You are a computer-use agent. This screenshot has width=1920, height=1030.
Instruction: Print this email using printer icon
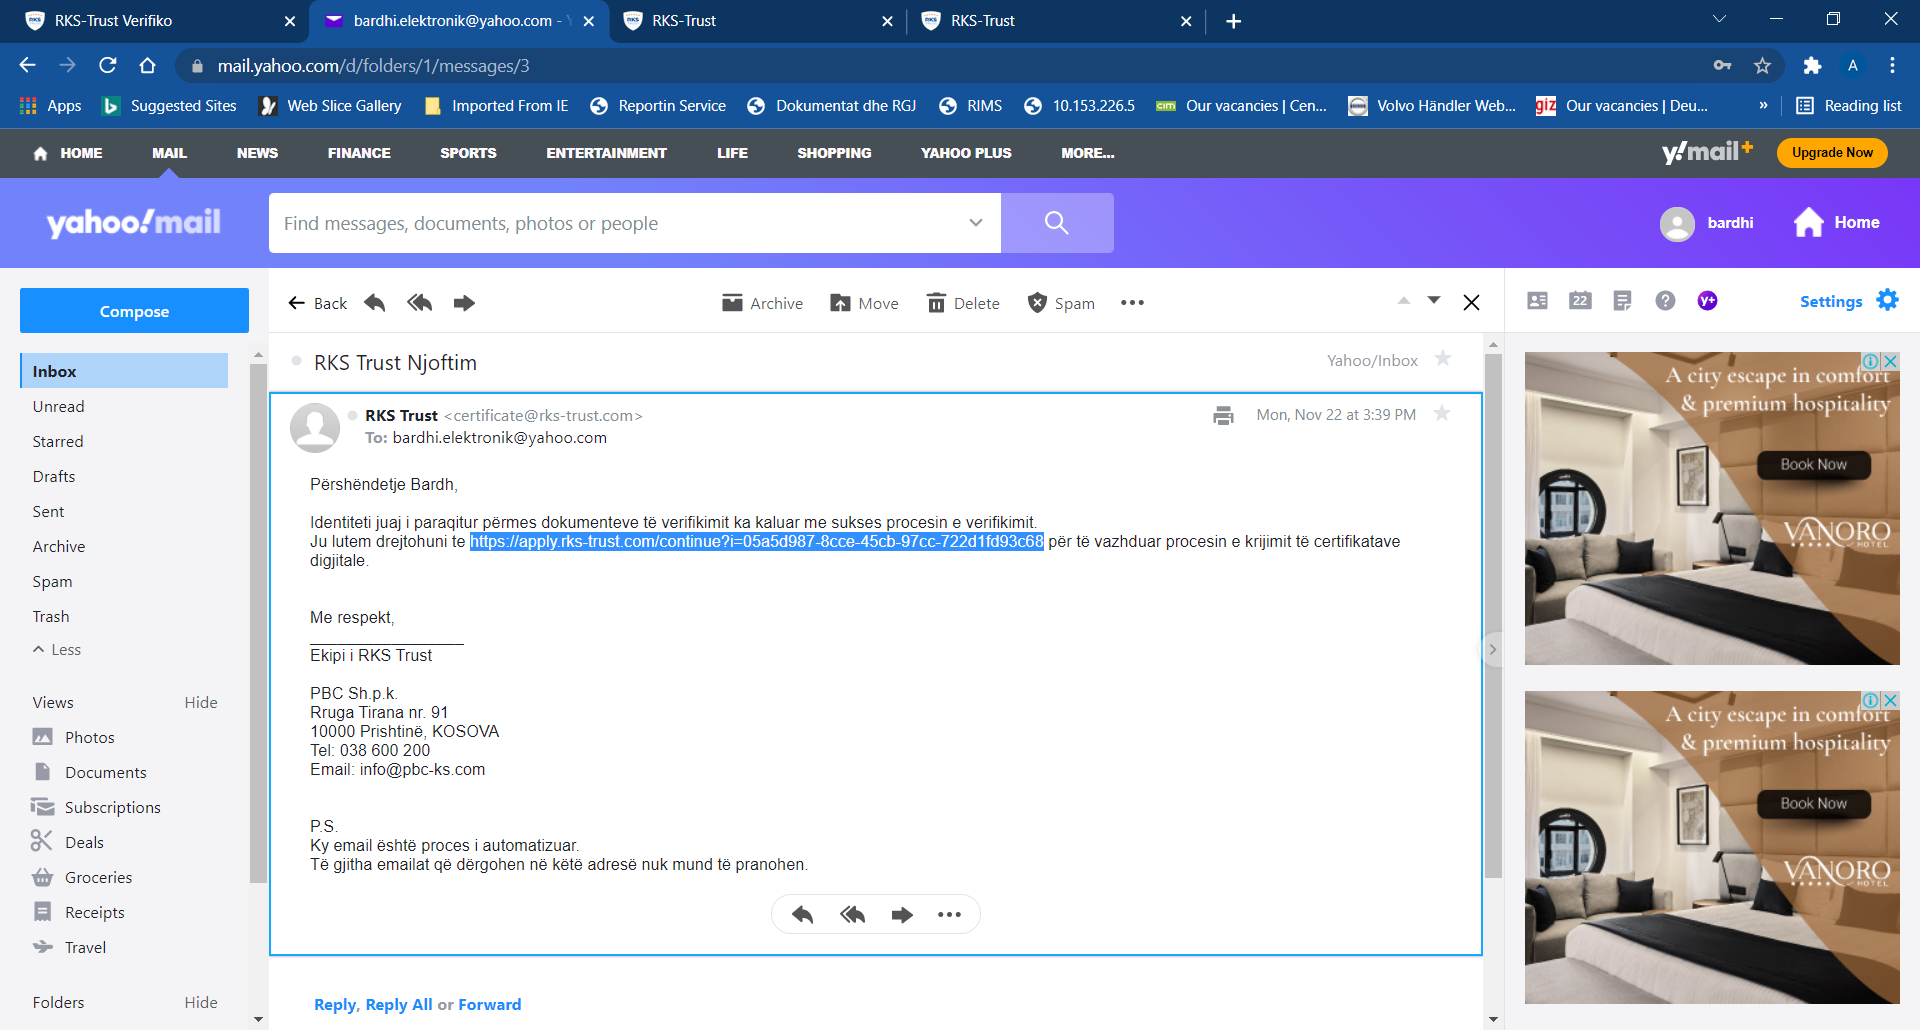(x=1223, y=415)
